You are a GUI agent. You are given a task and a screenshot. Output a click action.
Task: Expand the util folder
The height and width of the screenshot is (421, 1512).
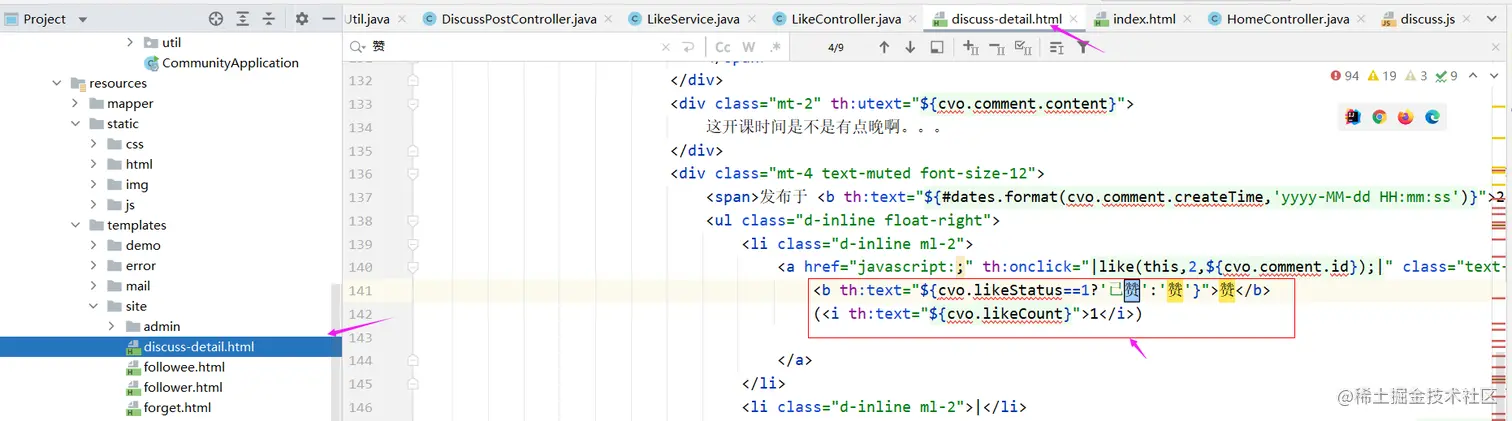coord(130,42)
